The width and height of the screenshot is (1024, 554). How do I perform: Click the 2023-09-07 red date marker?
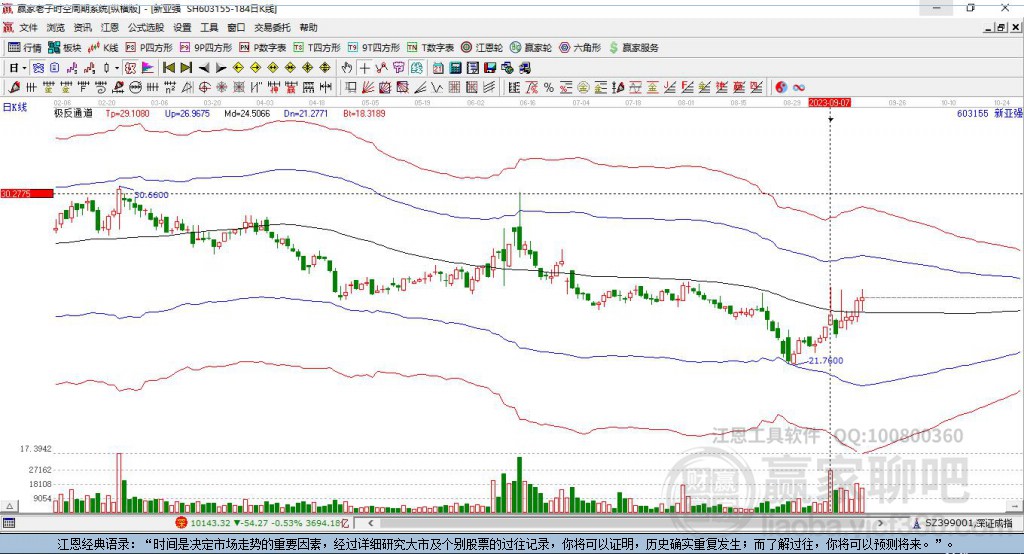[x=829, y=103]
